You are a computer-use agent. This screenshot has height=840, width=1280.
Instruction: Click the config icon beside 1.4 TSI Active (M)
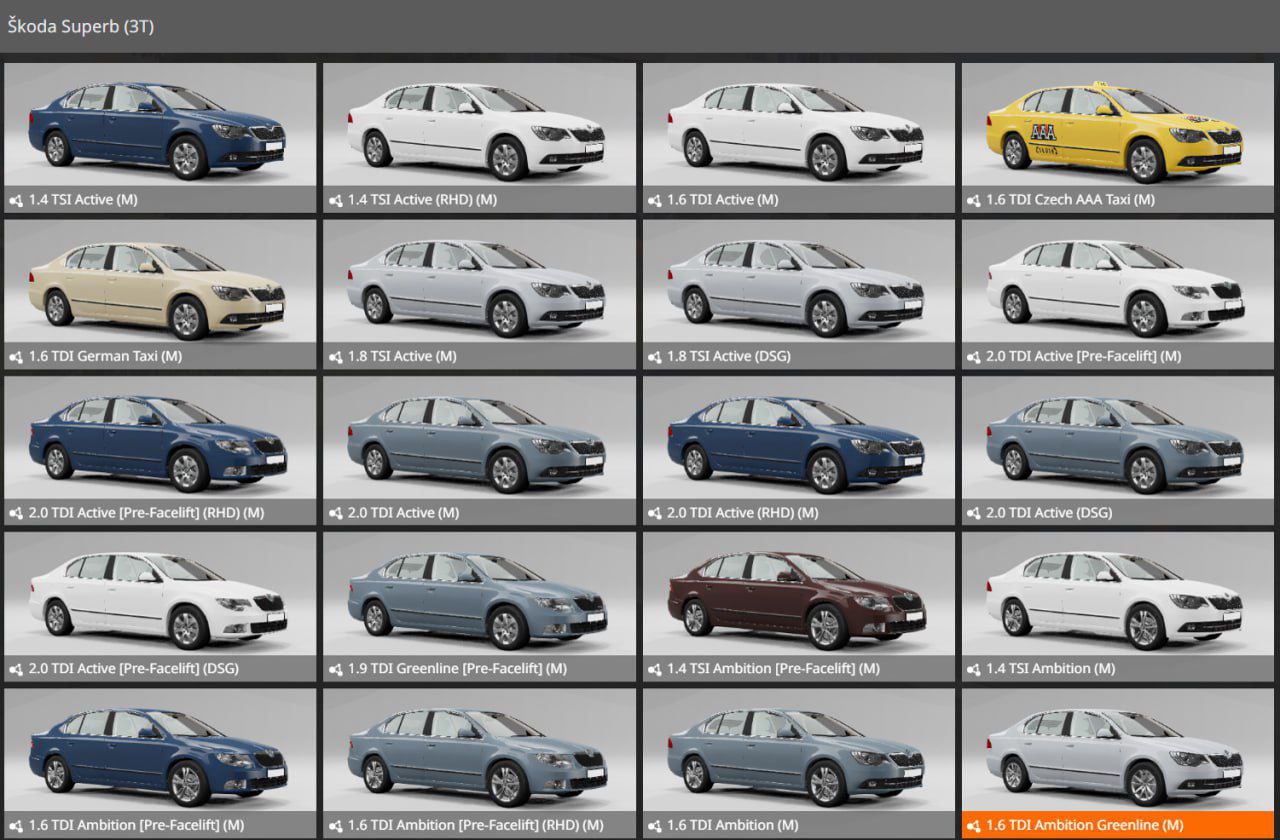tap(16, 200)
